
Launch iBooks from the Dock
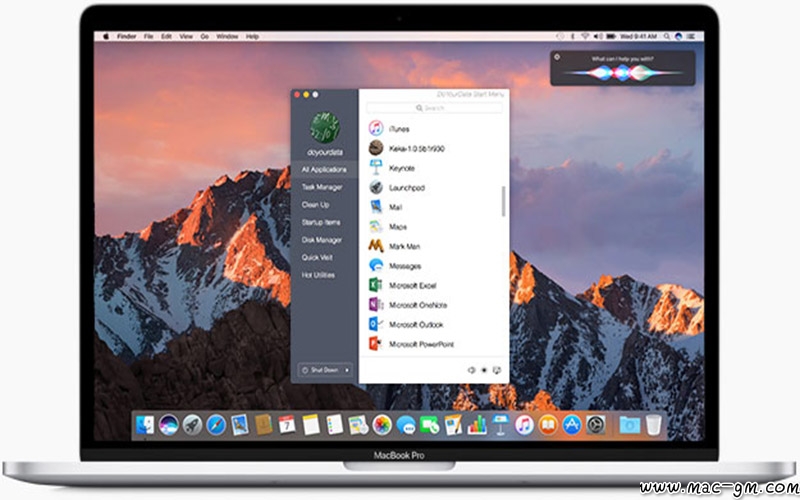point(548,424)
